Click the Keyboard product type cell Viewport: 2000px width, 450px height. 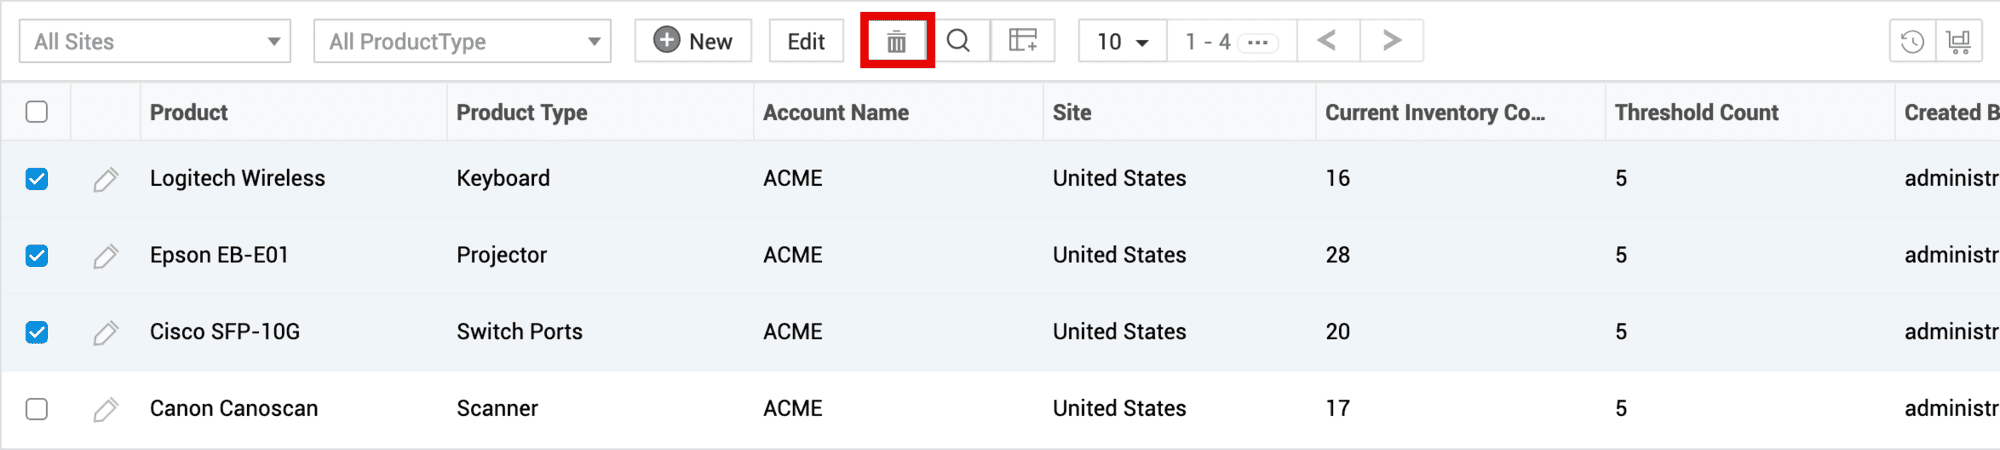pos(503,178)
